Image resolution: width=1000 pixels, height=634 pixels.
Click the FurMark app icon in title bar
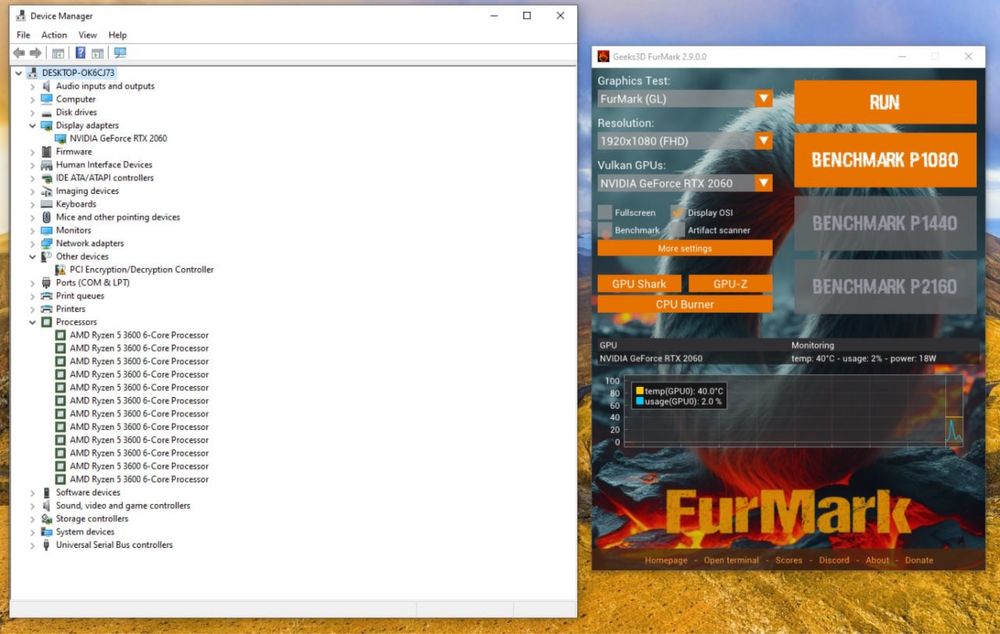(603, 57)
